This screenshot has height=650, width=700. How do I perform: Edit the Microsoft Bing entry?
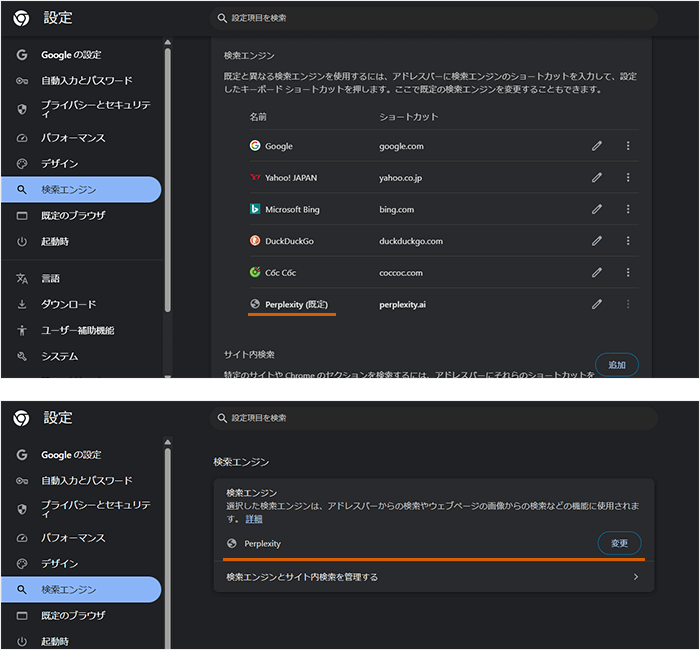pos(597,209)
